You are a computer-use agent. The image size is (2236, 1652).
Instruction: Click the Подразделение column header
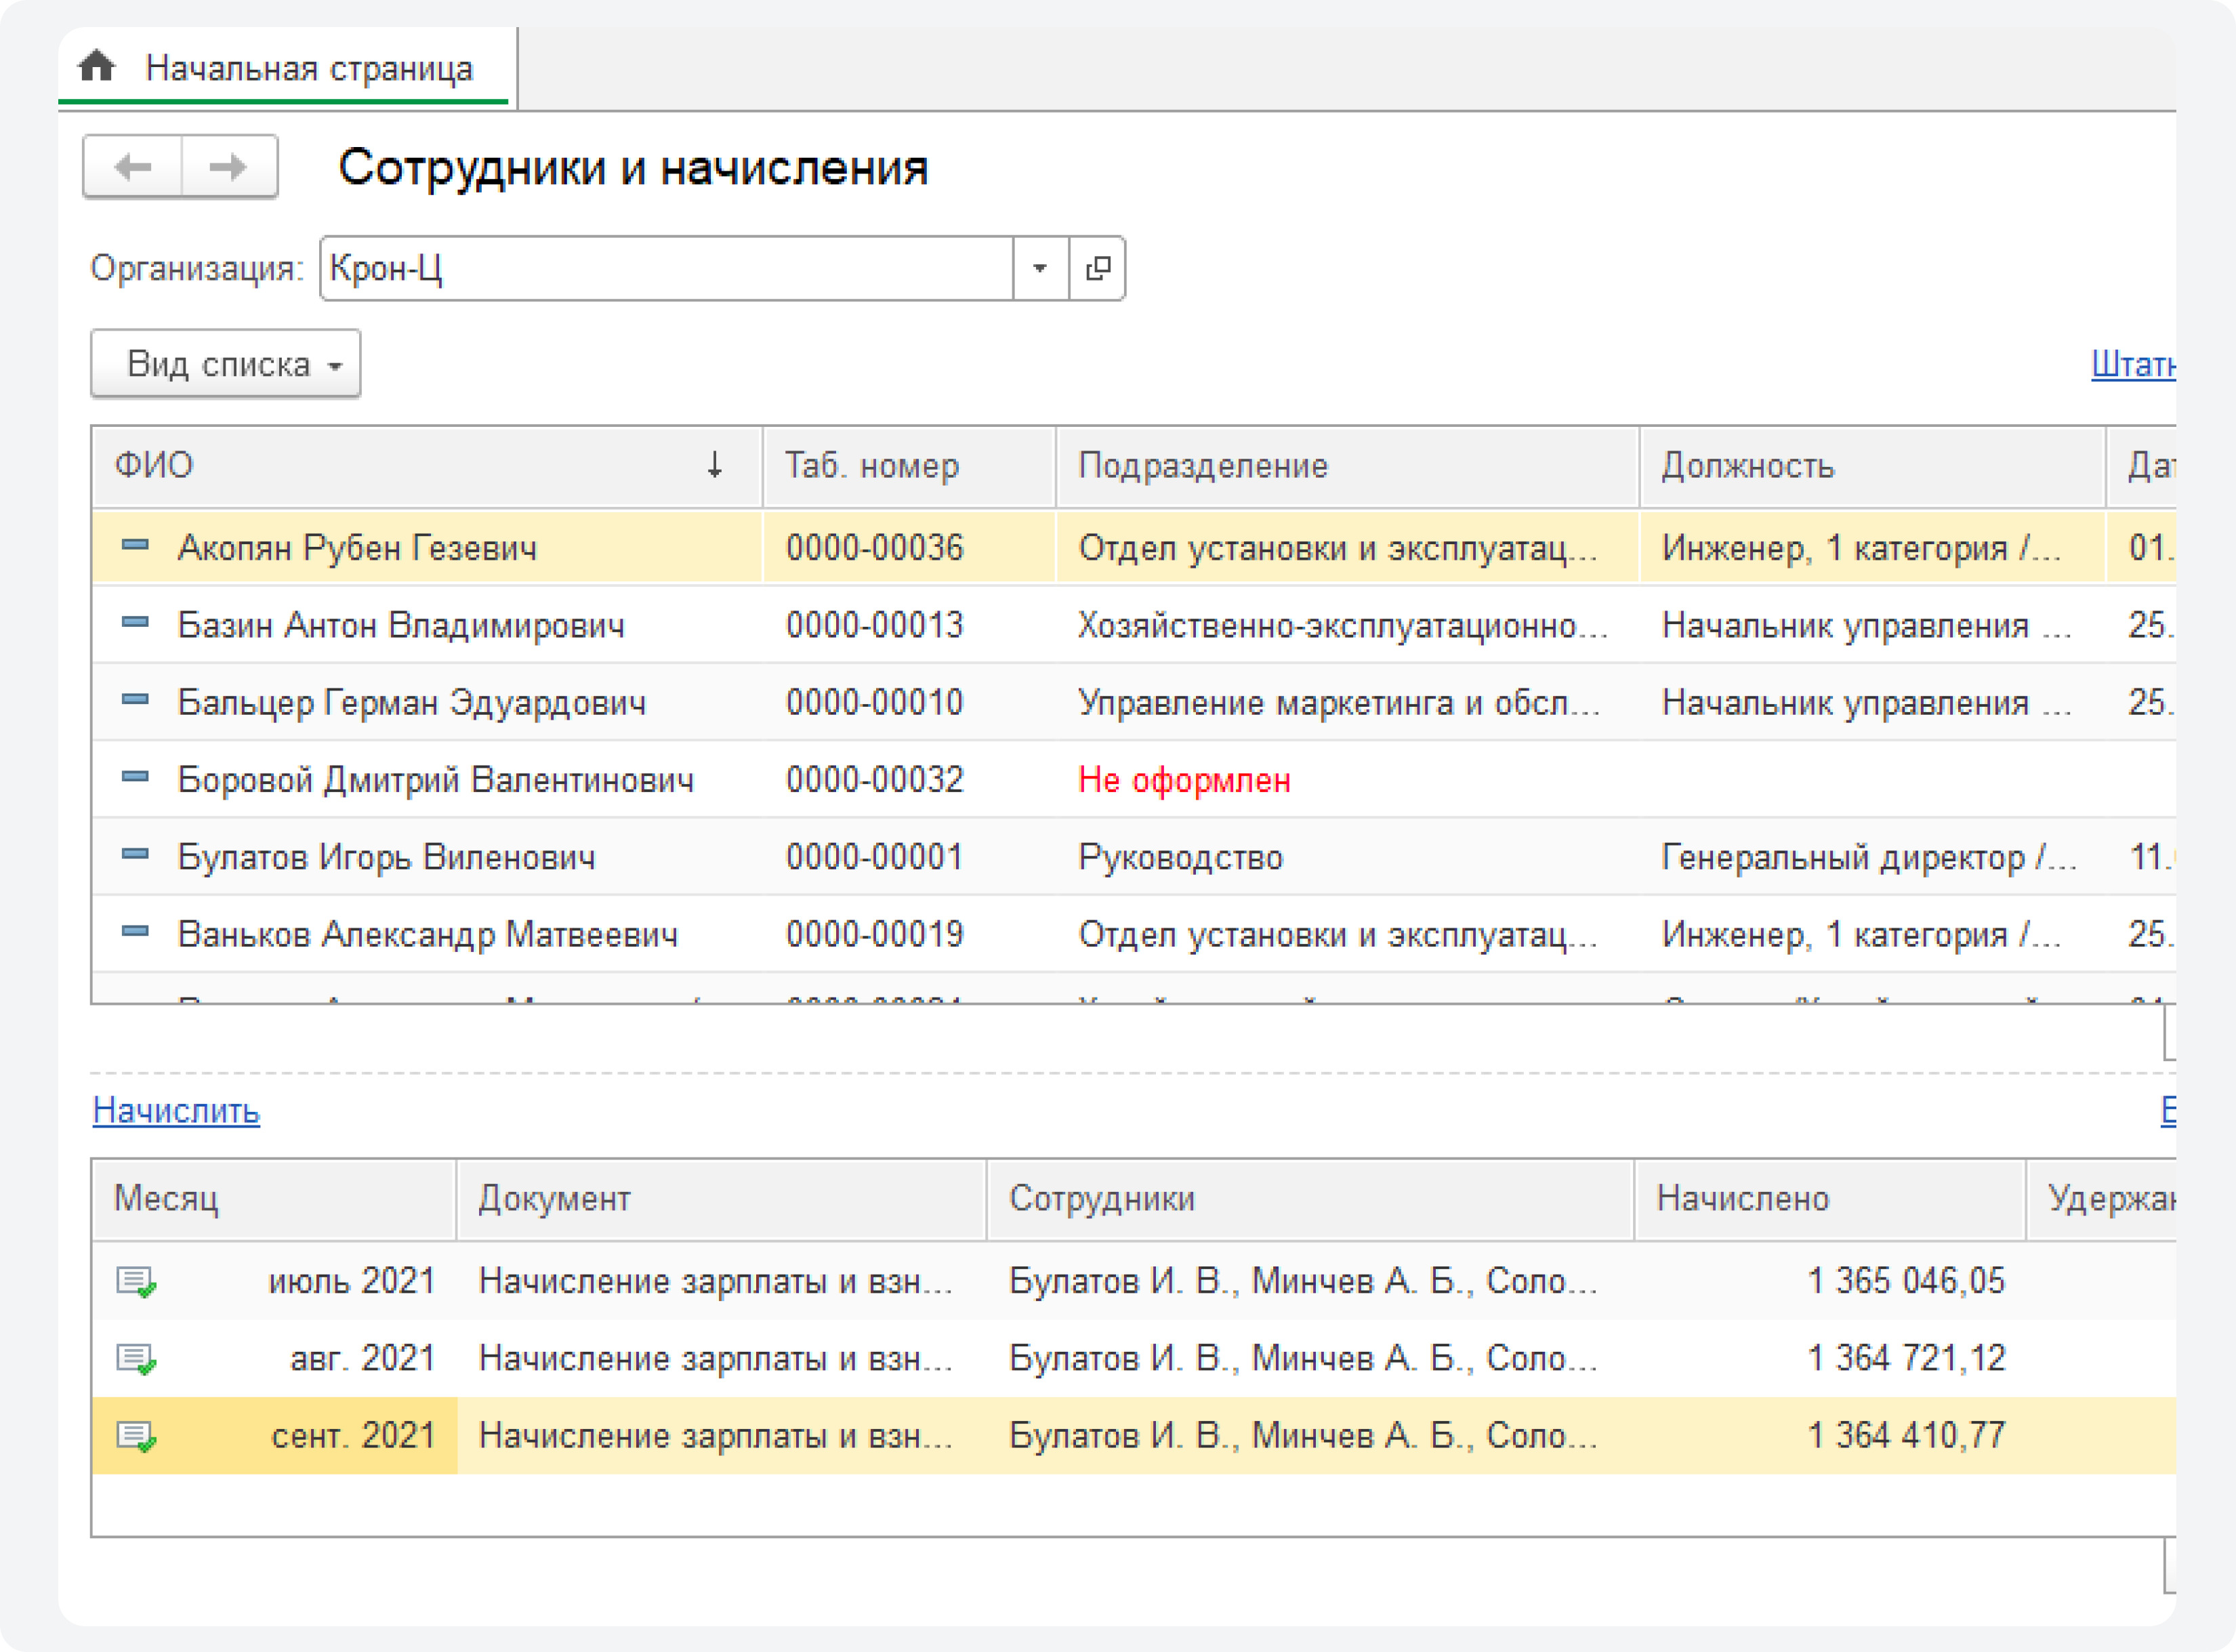pos(1203,465)
